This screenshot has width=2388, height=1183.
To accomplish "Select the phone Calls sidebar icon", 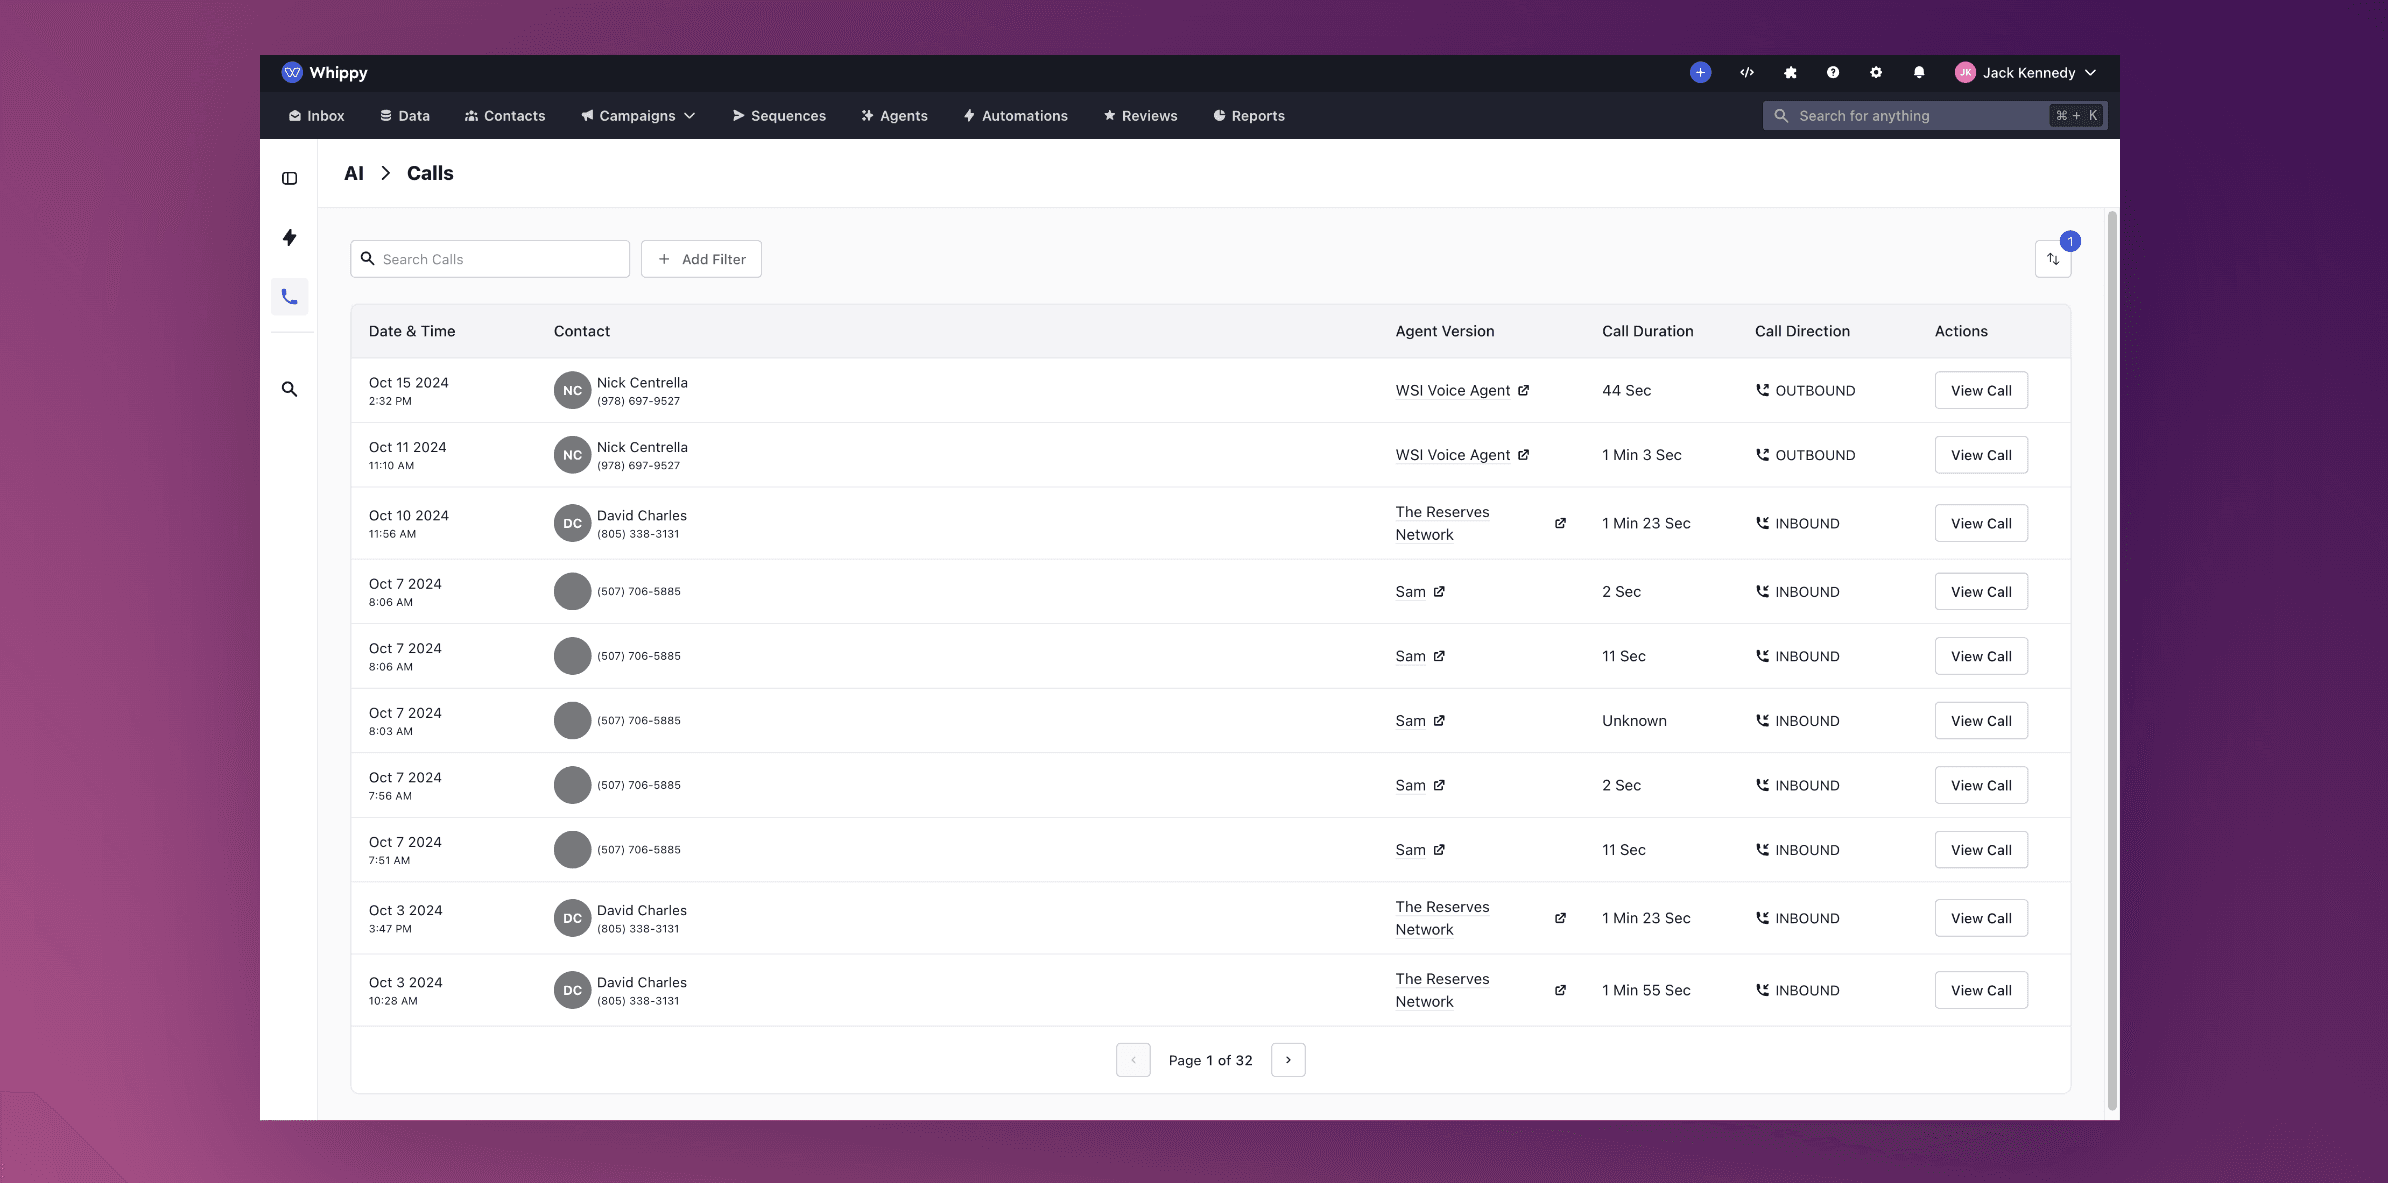I will coord(289,297).
